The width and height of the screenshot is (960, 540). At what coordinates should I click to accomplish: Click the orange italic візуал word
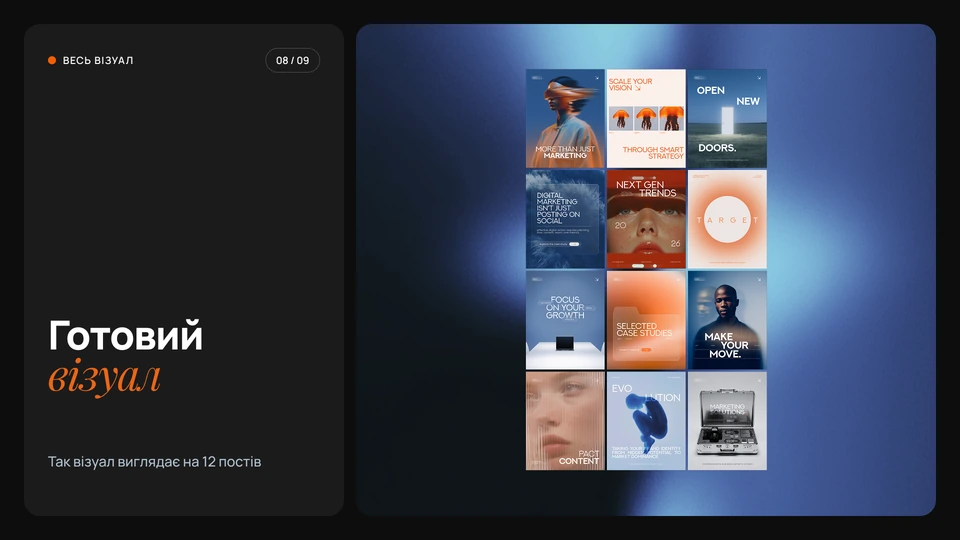tap(104, 378)
